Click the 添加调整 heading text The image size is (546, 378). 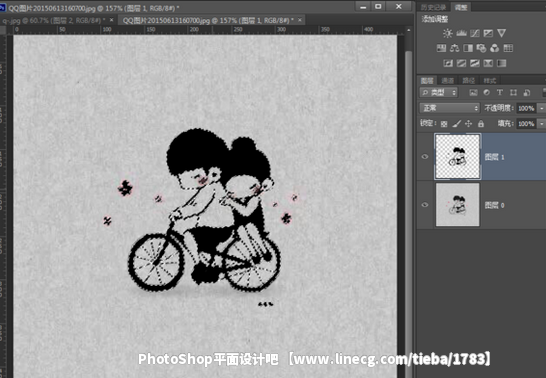click(x=435, y=19)
